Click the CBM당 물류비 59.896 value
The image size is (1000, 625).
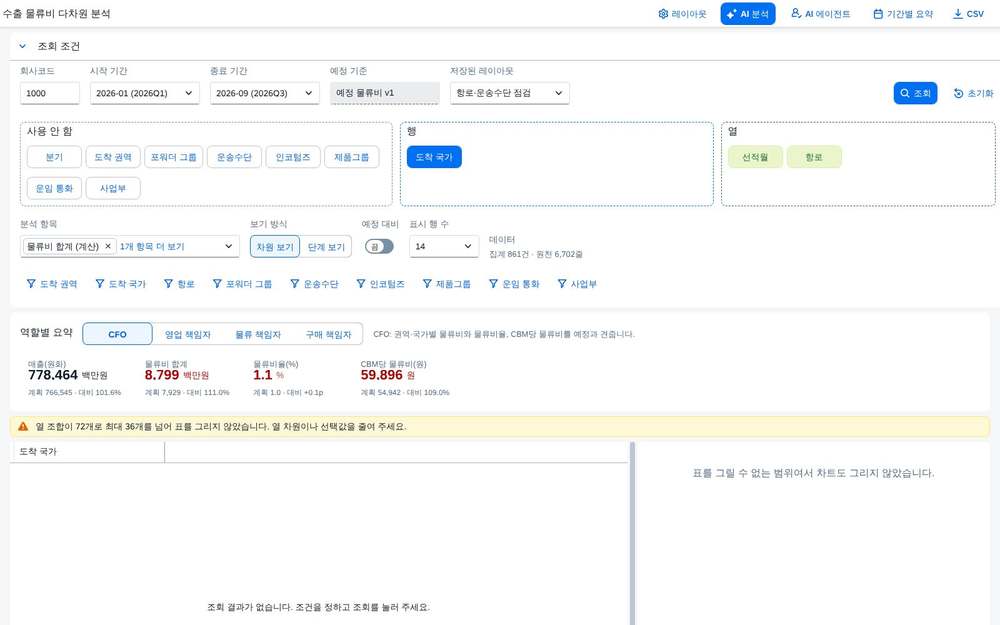coord(388,375)
